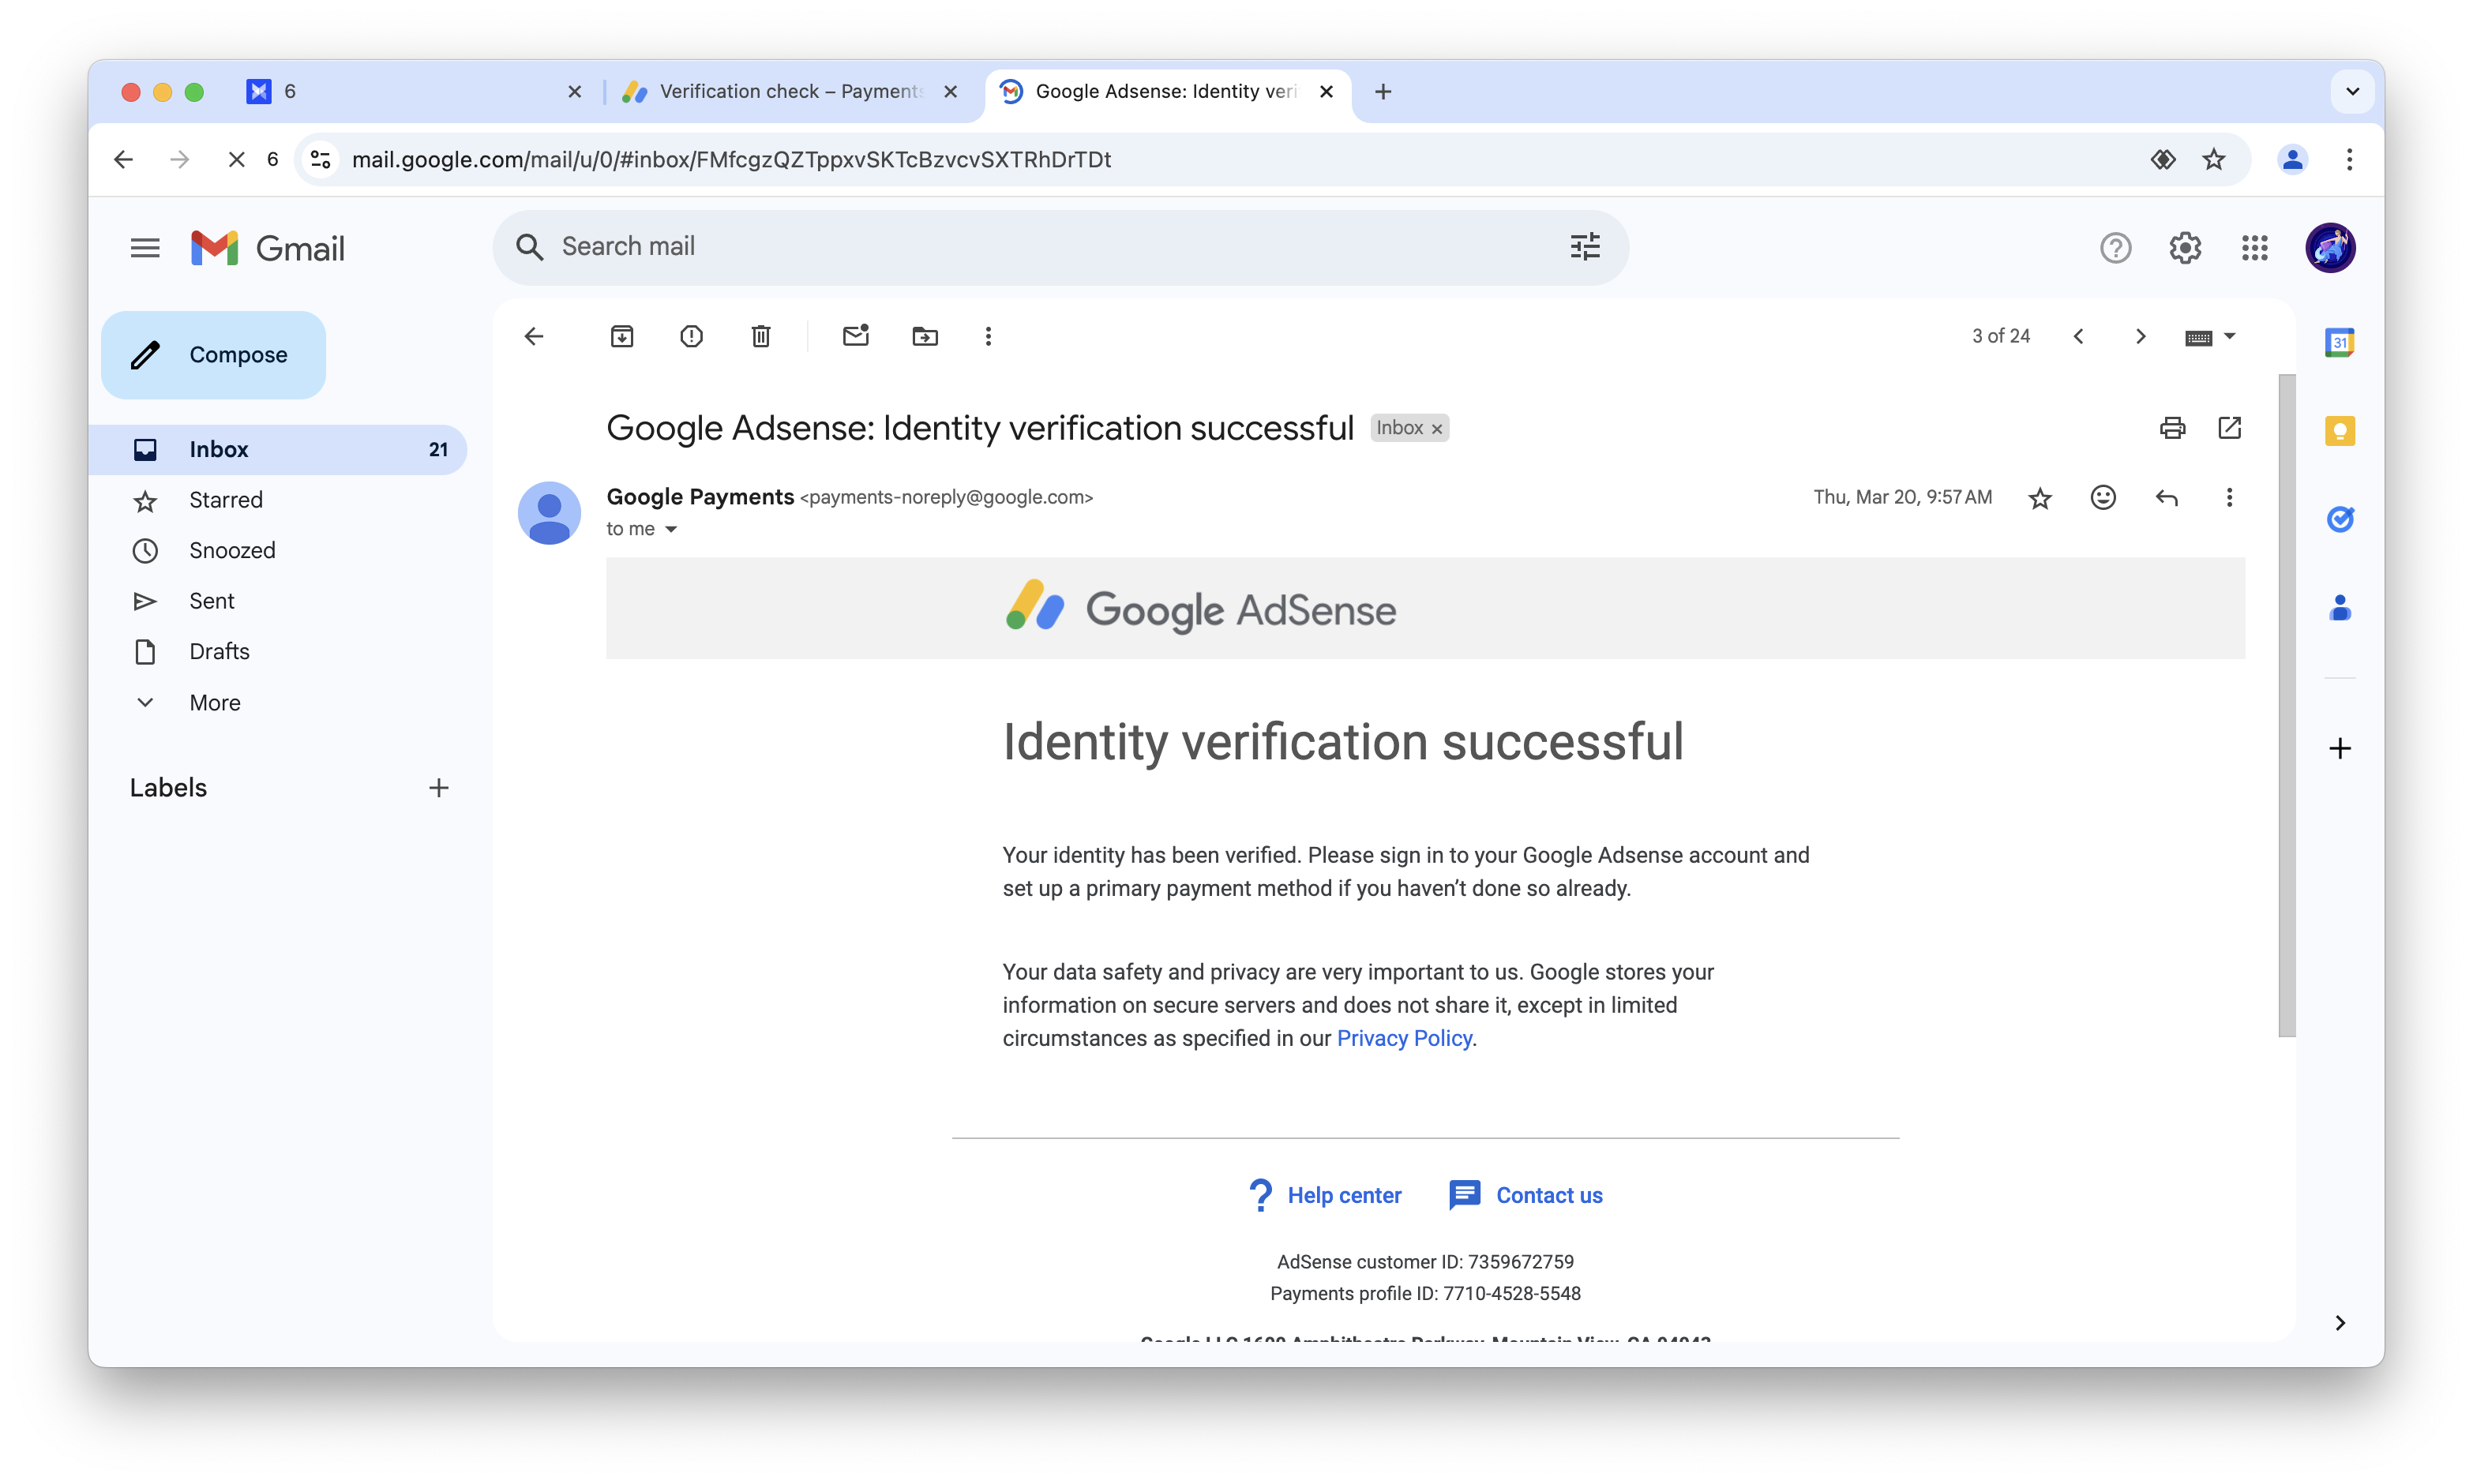Open the Move to folder icon
2473x1484 pixels.
[925, 336]
